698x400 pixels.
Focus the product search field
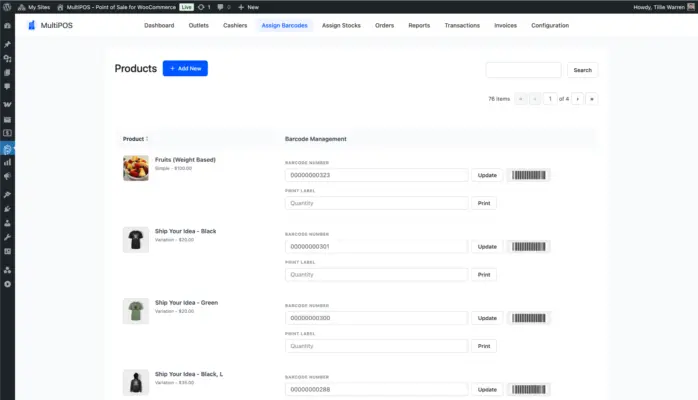524,70
